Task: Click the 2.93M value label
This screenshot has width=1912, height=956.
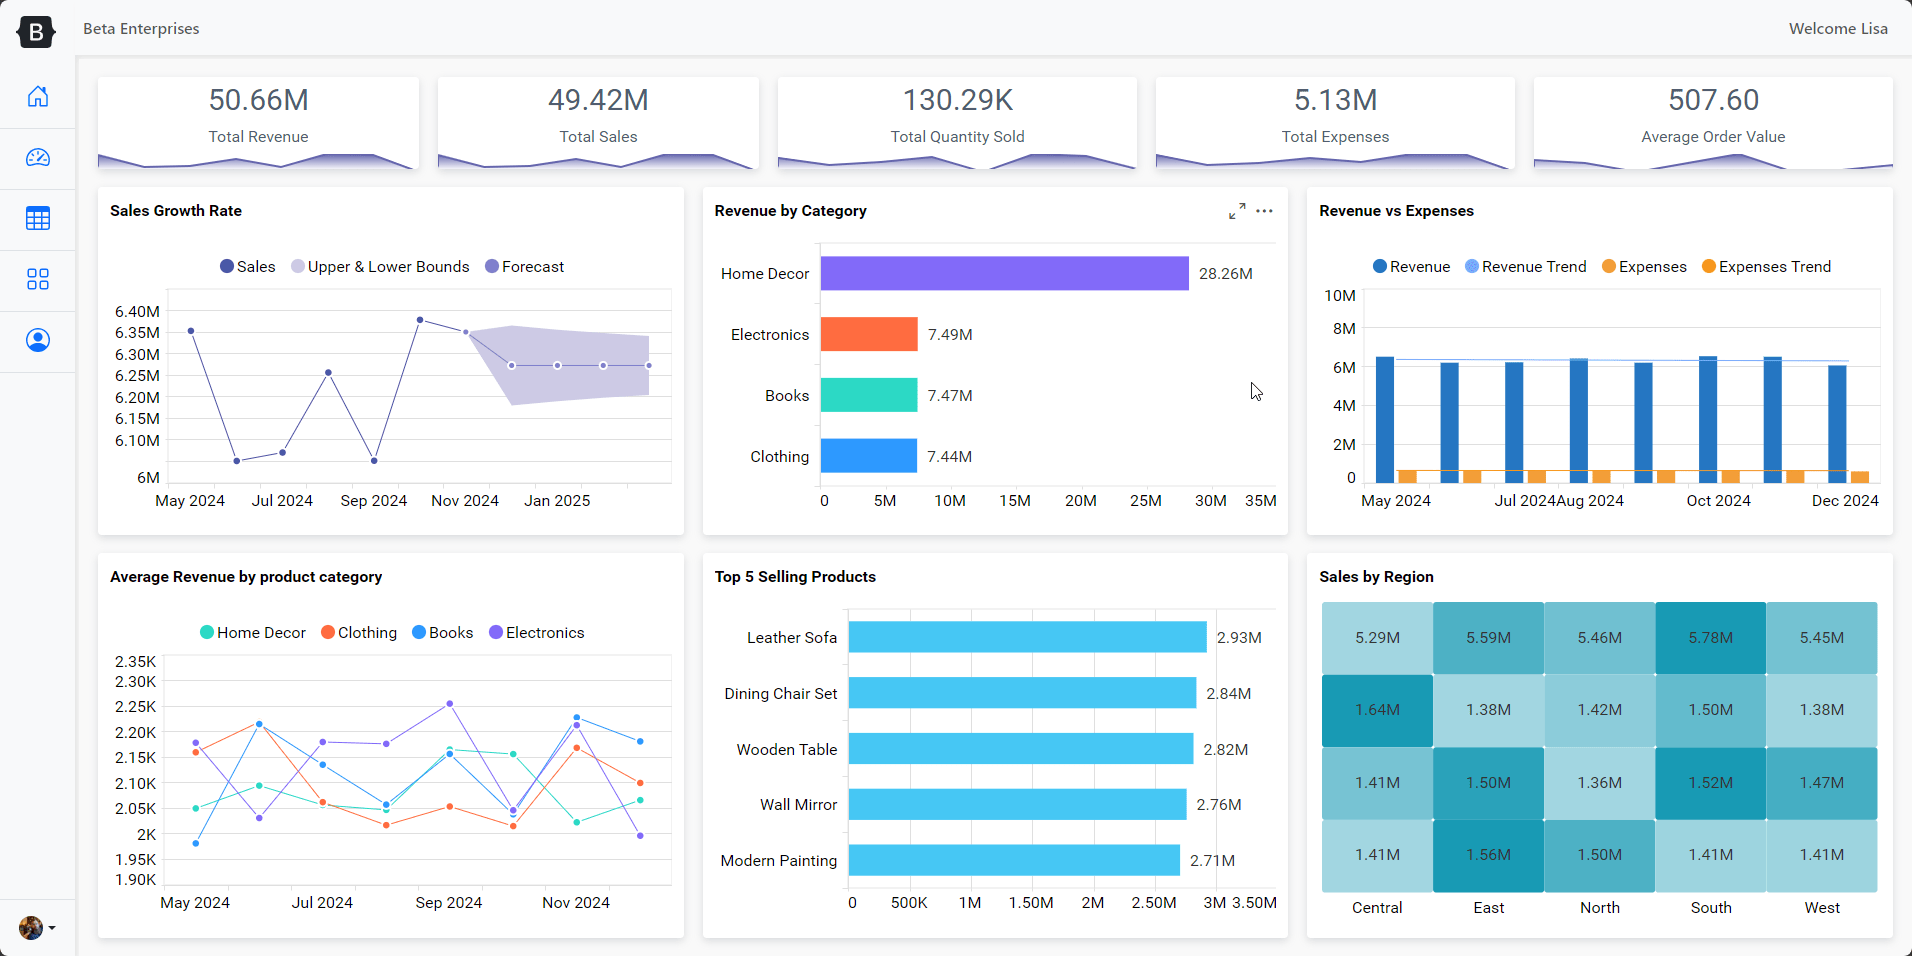Action: point(1239,638)
